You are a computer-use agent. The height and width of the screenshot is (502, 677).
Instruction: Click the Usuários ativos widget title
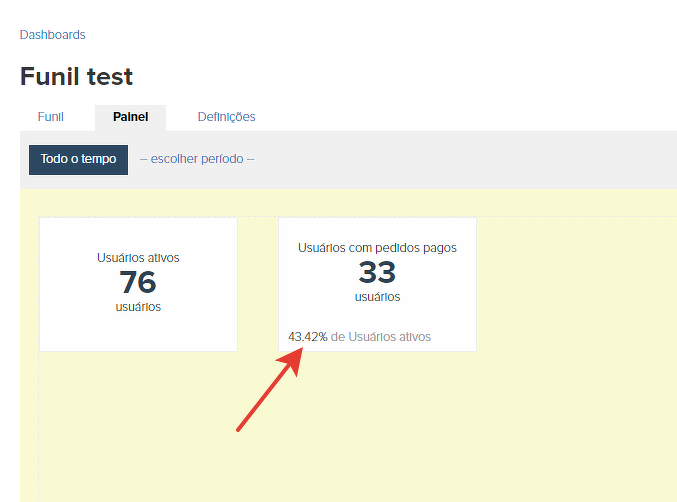tap(138, 258)
